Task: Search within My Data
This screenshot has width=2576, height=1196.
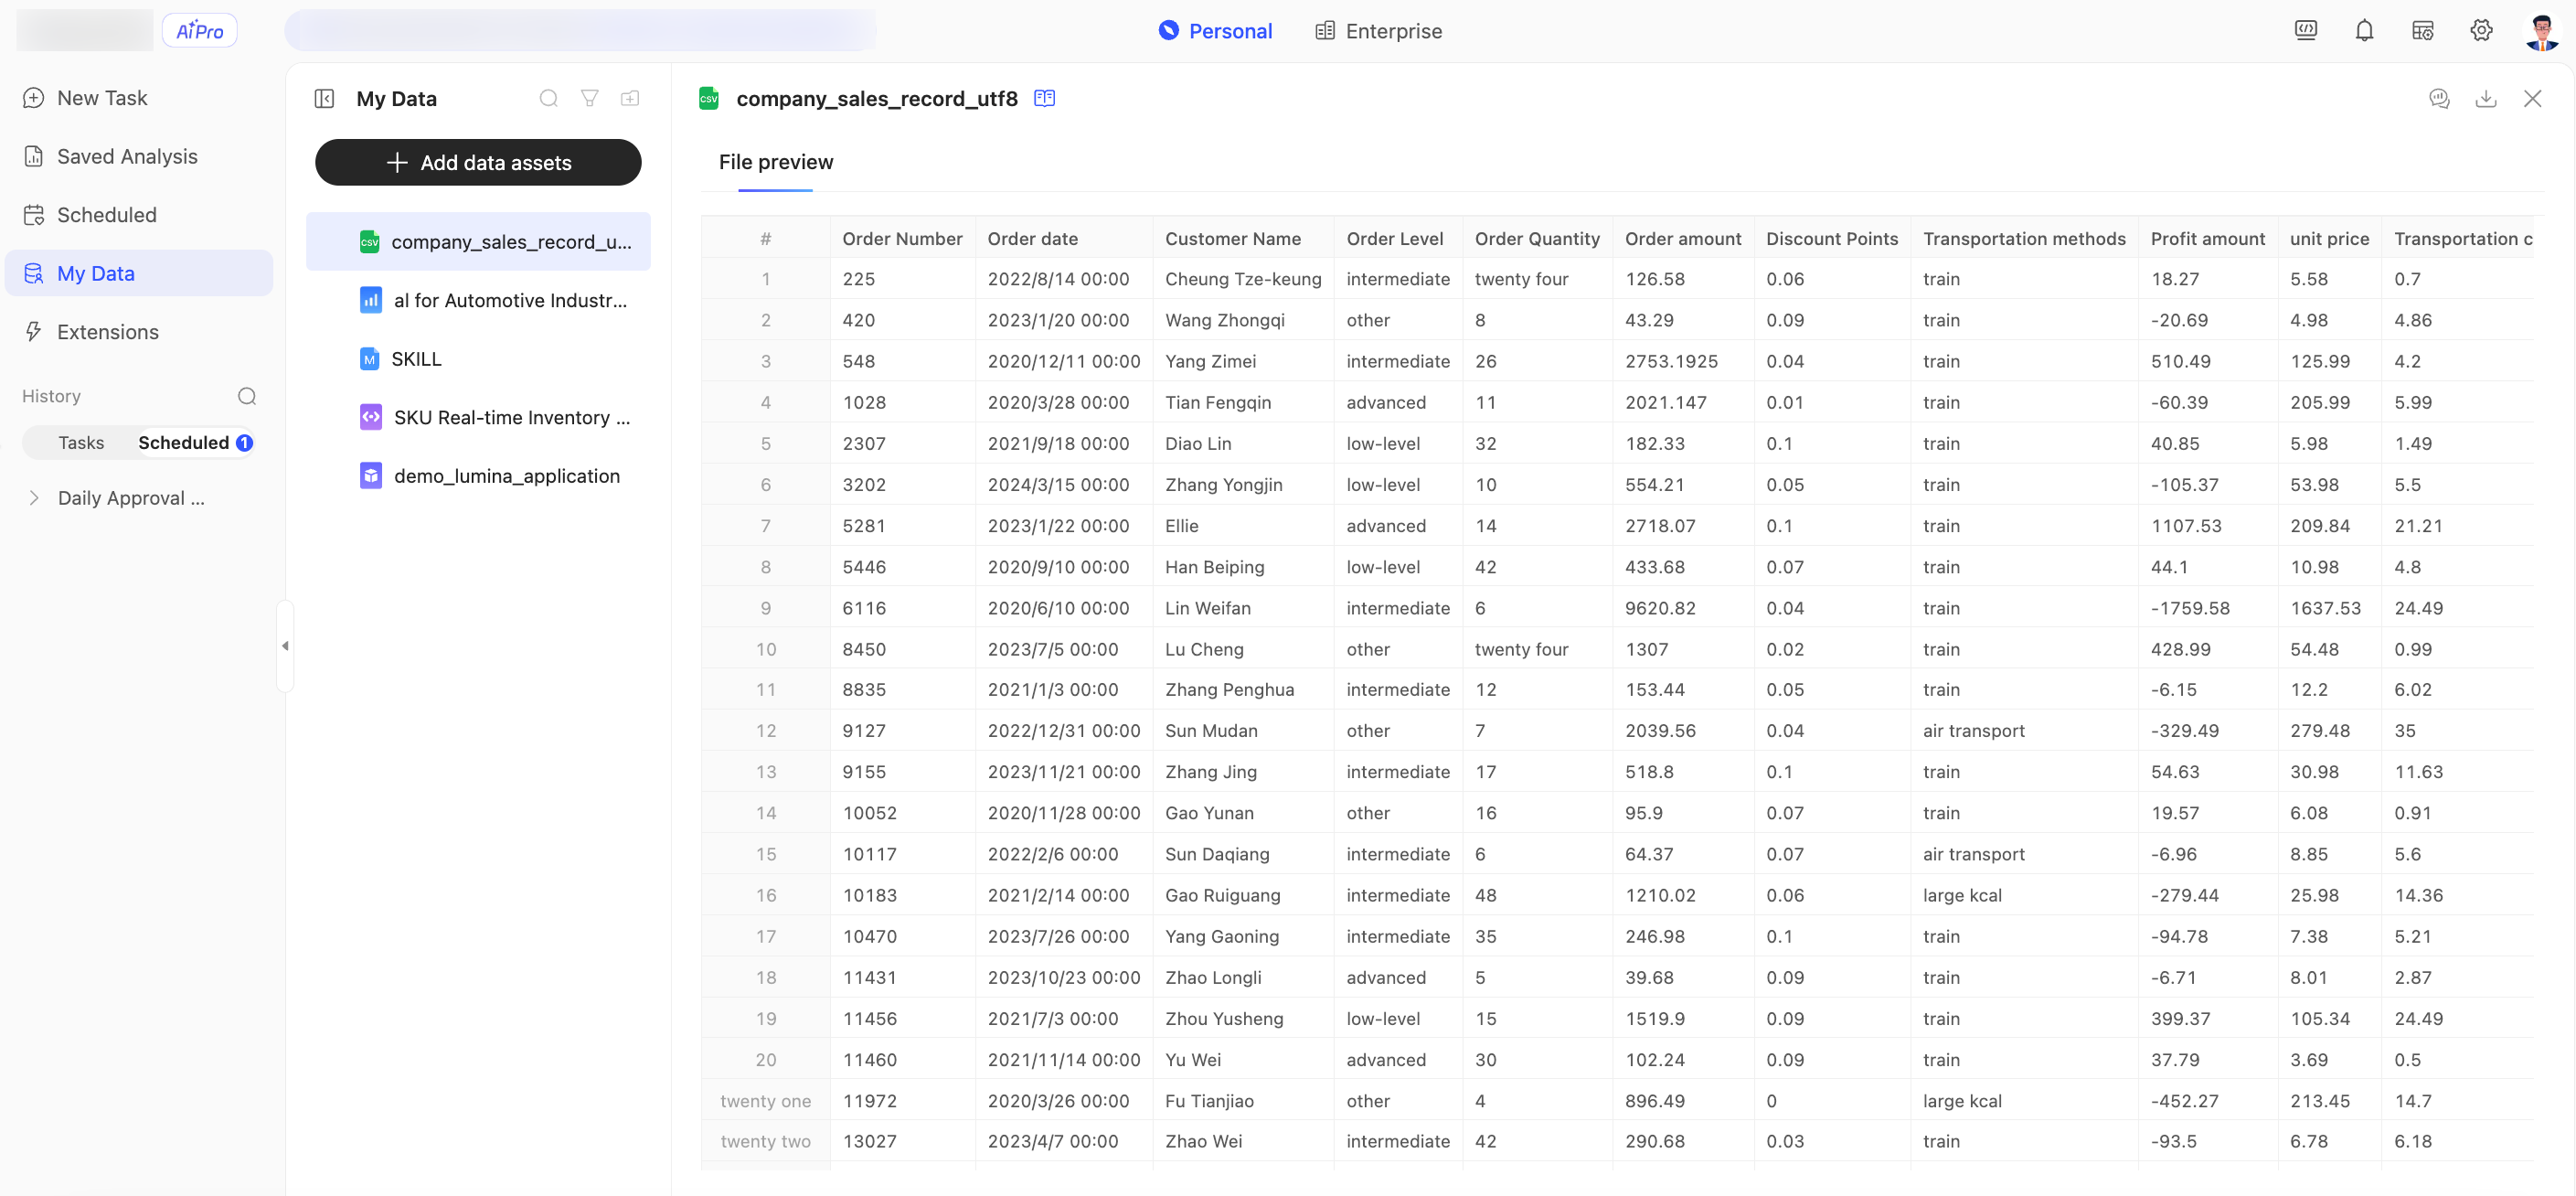Action: point(548,98)
